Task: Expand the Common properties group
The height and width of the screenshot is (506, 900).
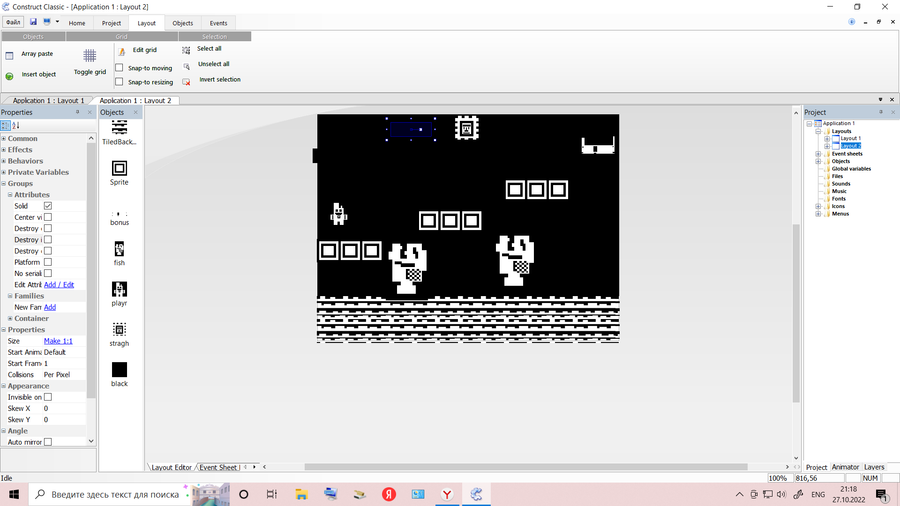Action: click(3, 138)
